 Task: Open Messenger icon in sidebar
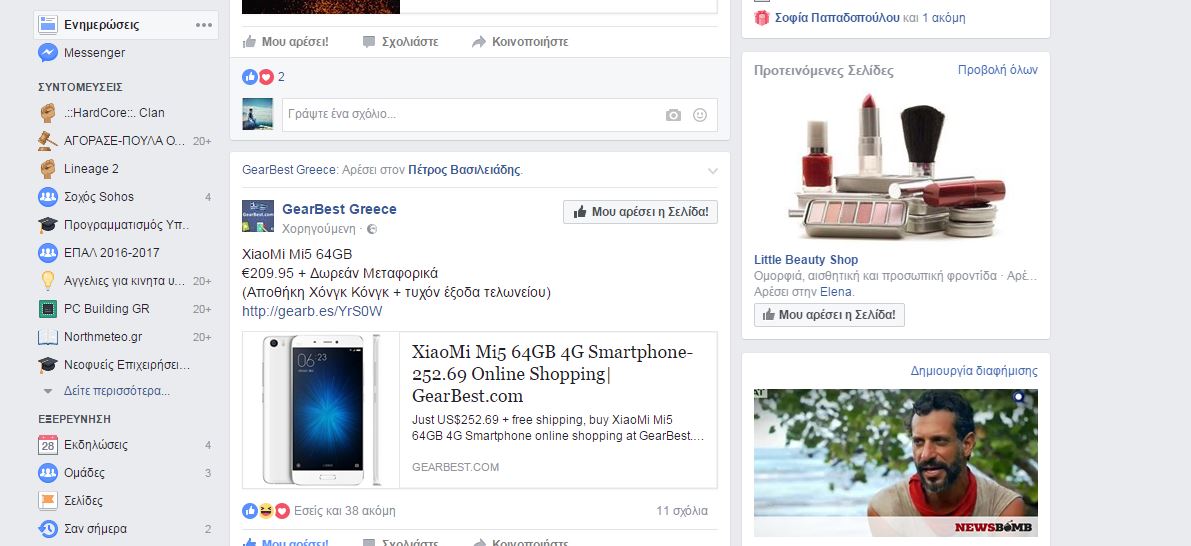[48, 52]
